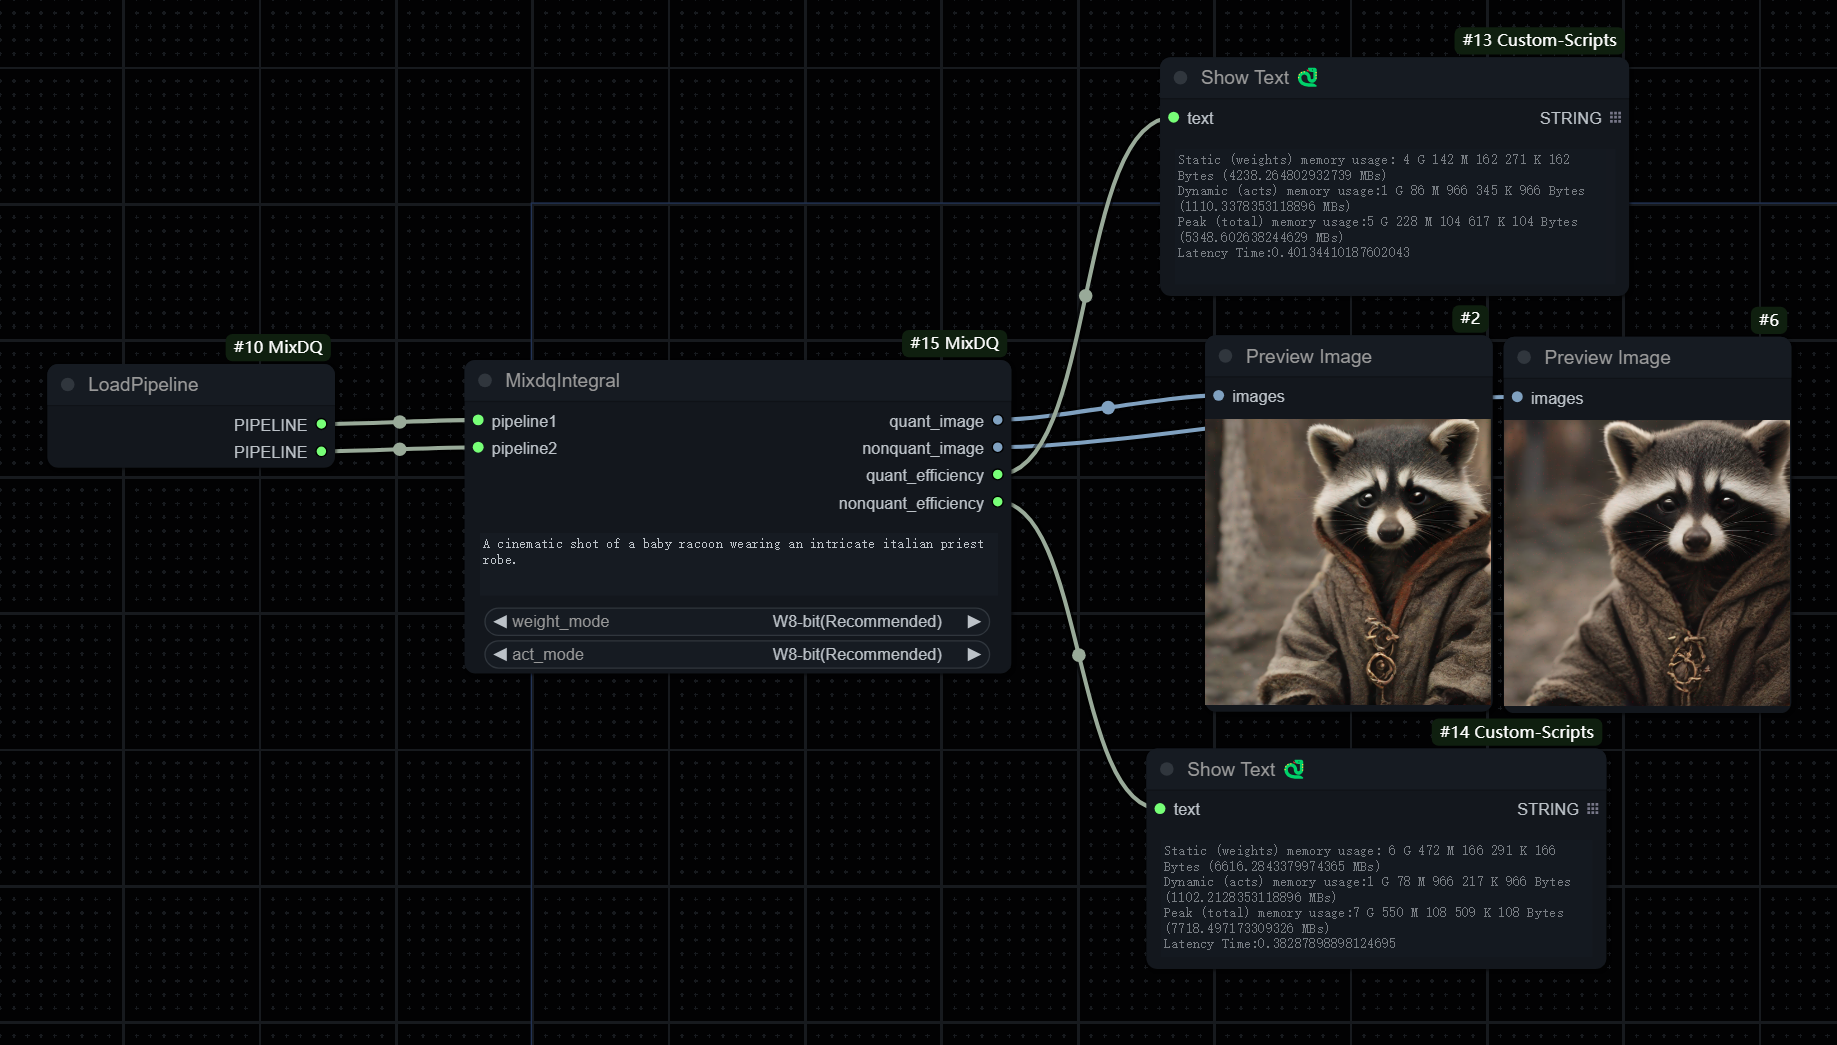The image size is (1837, 1045).
Task: Click images input socket on Preview Image #2
Action: point(1219,396)
